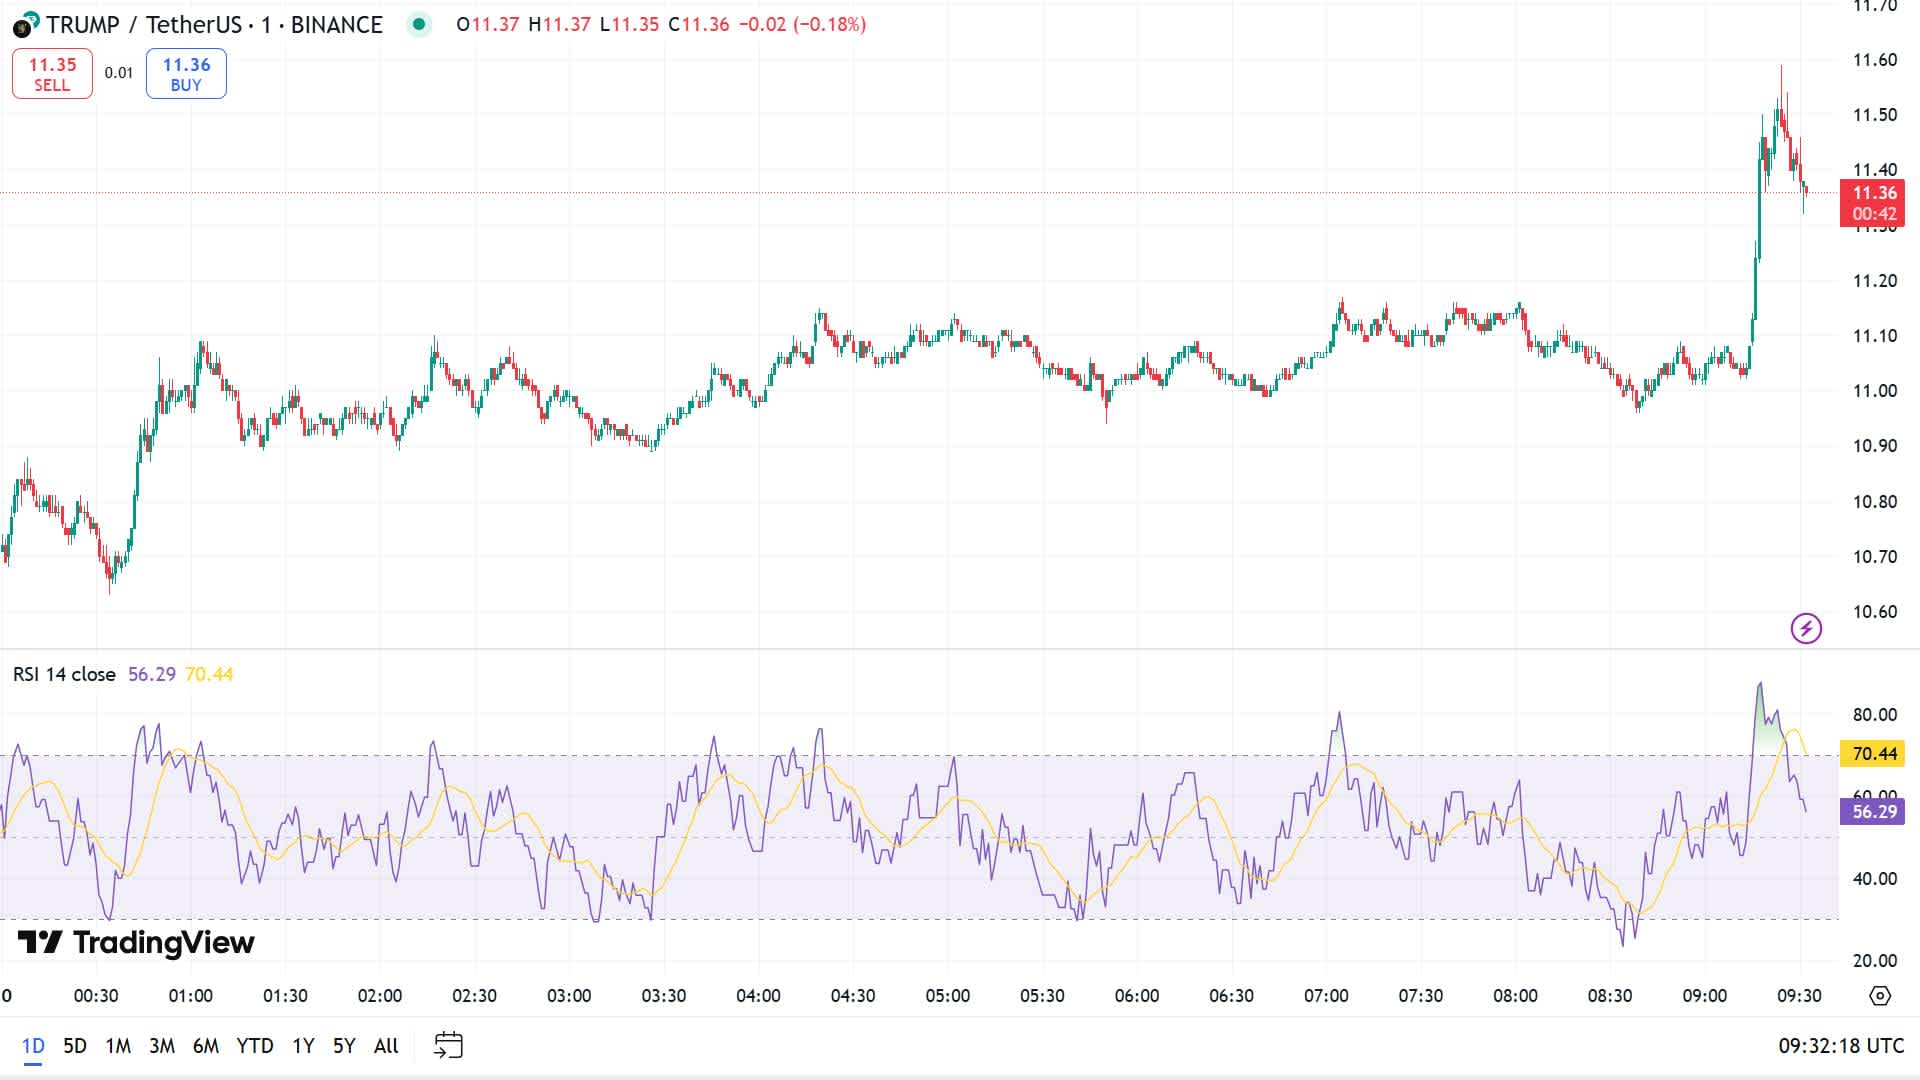Select the 6M time range

click(x=206, y=1046)
